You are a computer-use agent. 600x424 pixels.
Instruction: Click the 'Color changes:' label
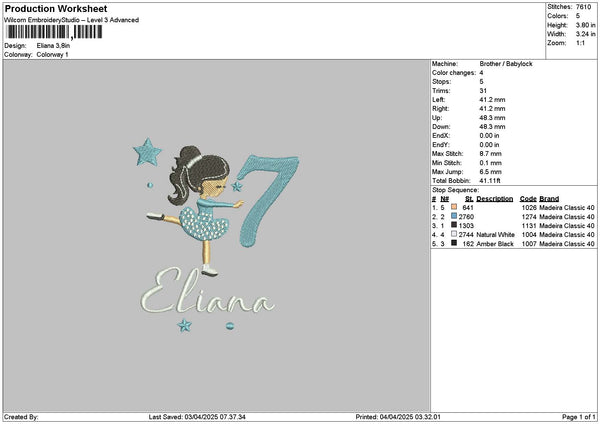(x=454, y=73)
